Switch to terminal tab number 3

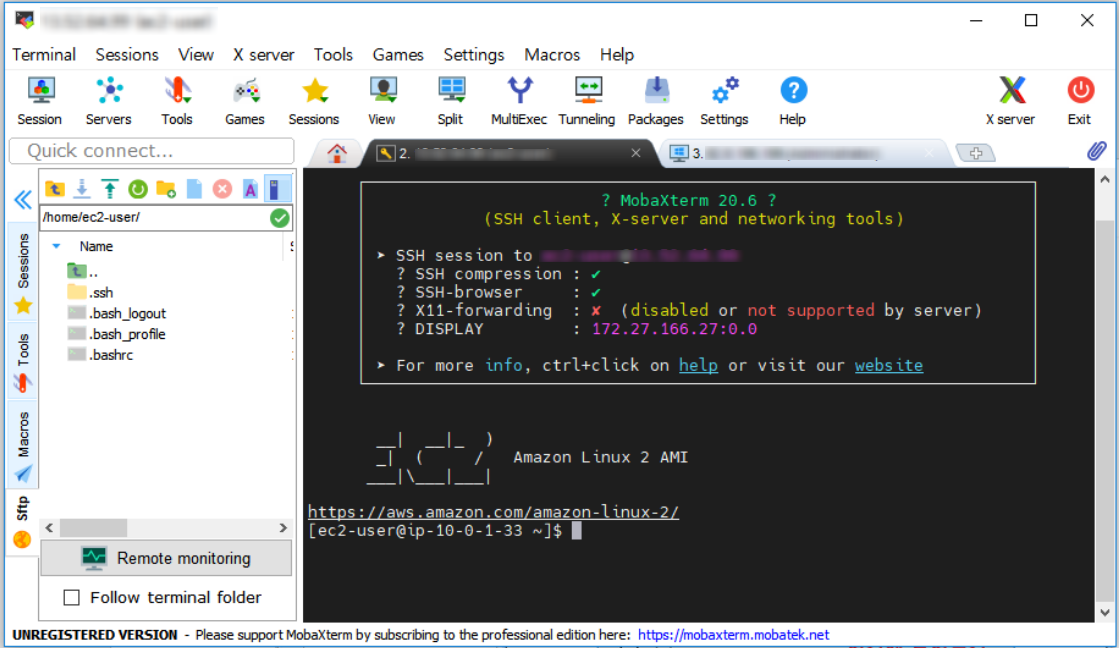(805, 153)
